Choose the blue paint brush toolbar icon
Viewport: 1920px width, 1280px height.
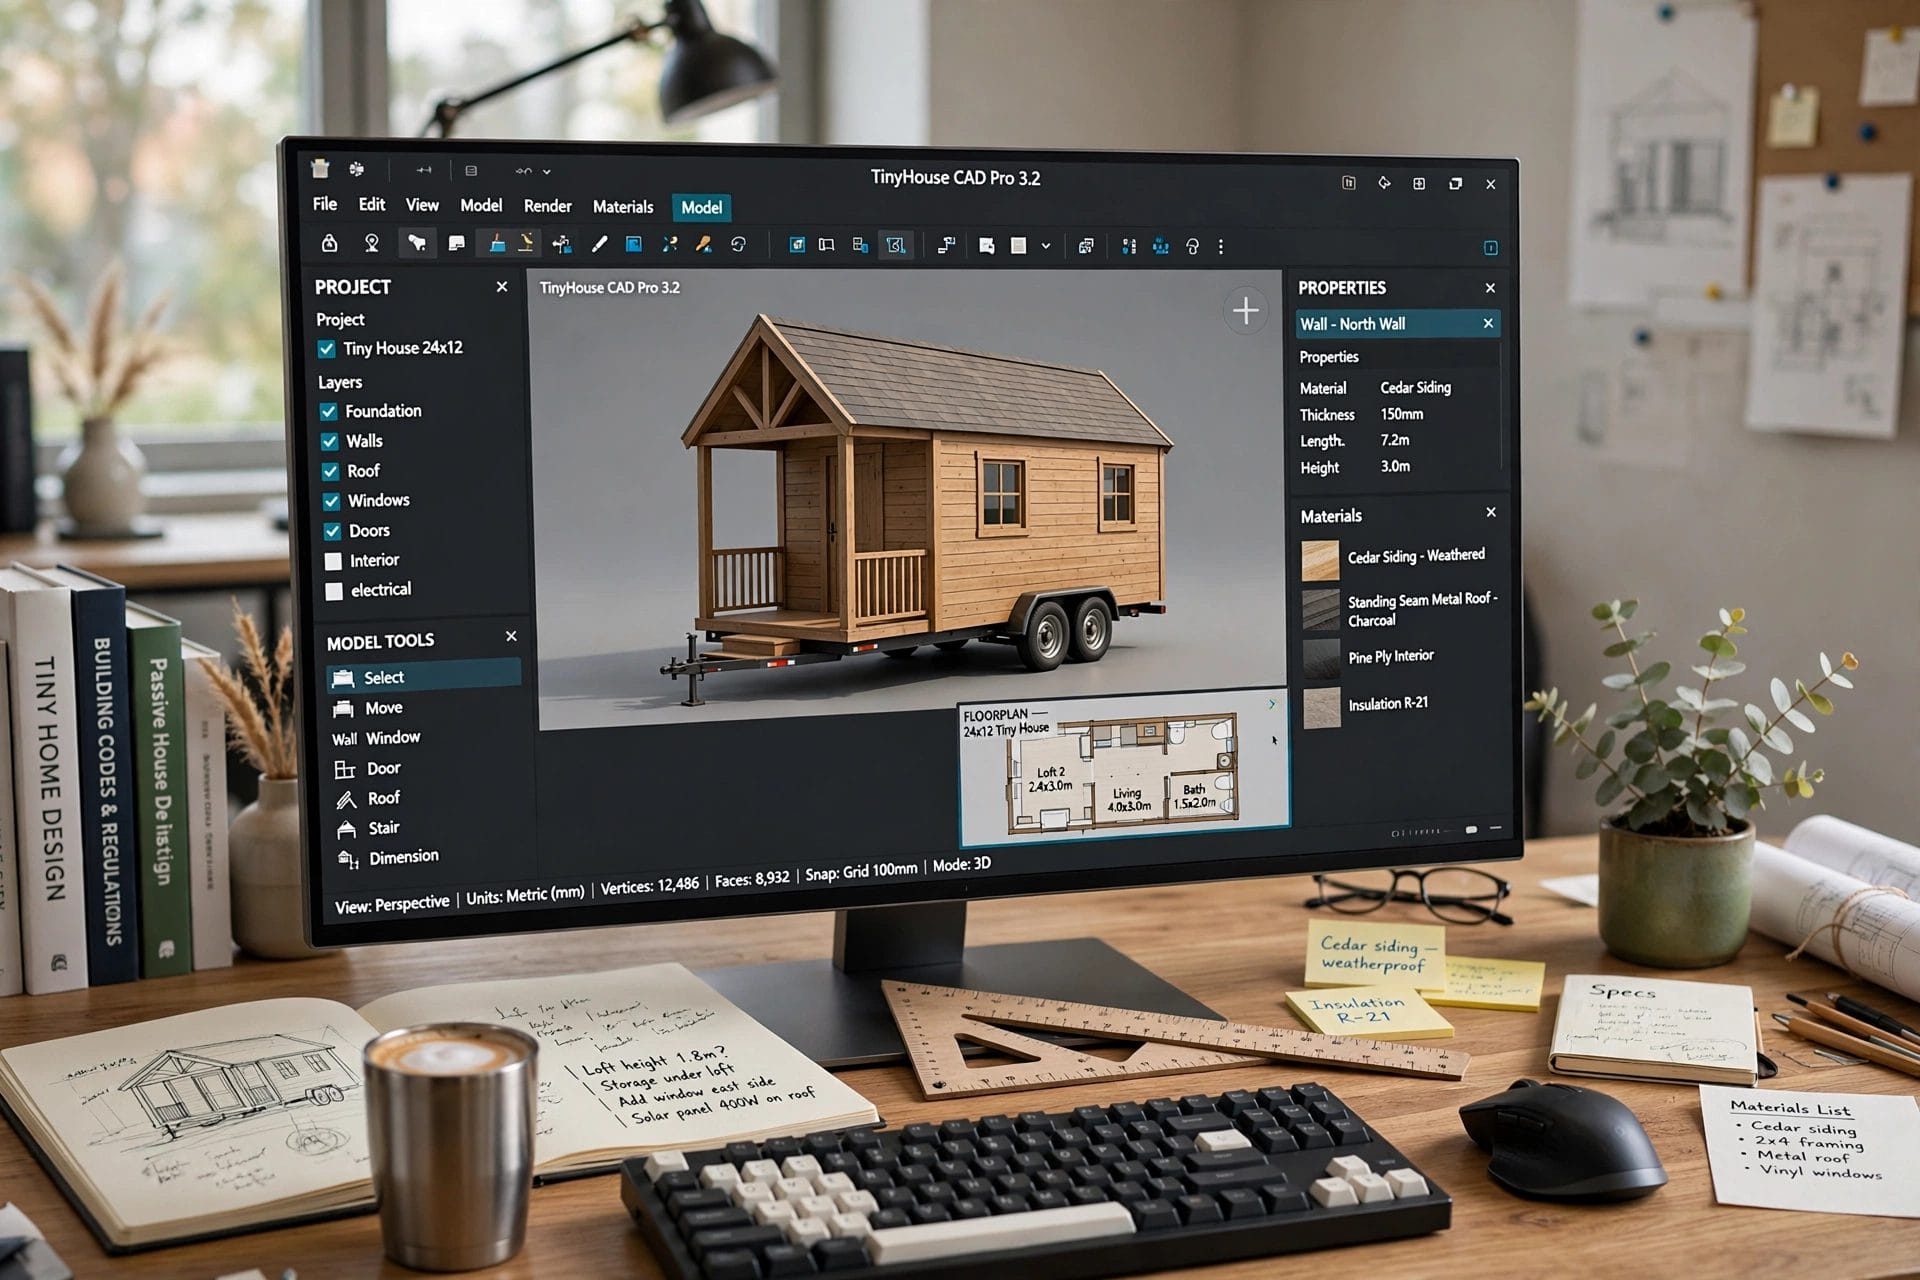[x=497, y=243]
